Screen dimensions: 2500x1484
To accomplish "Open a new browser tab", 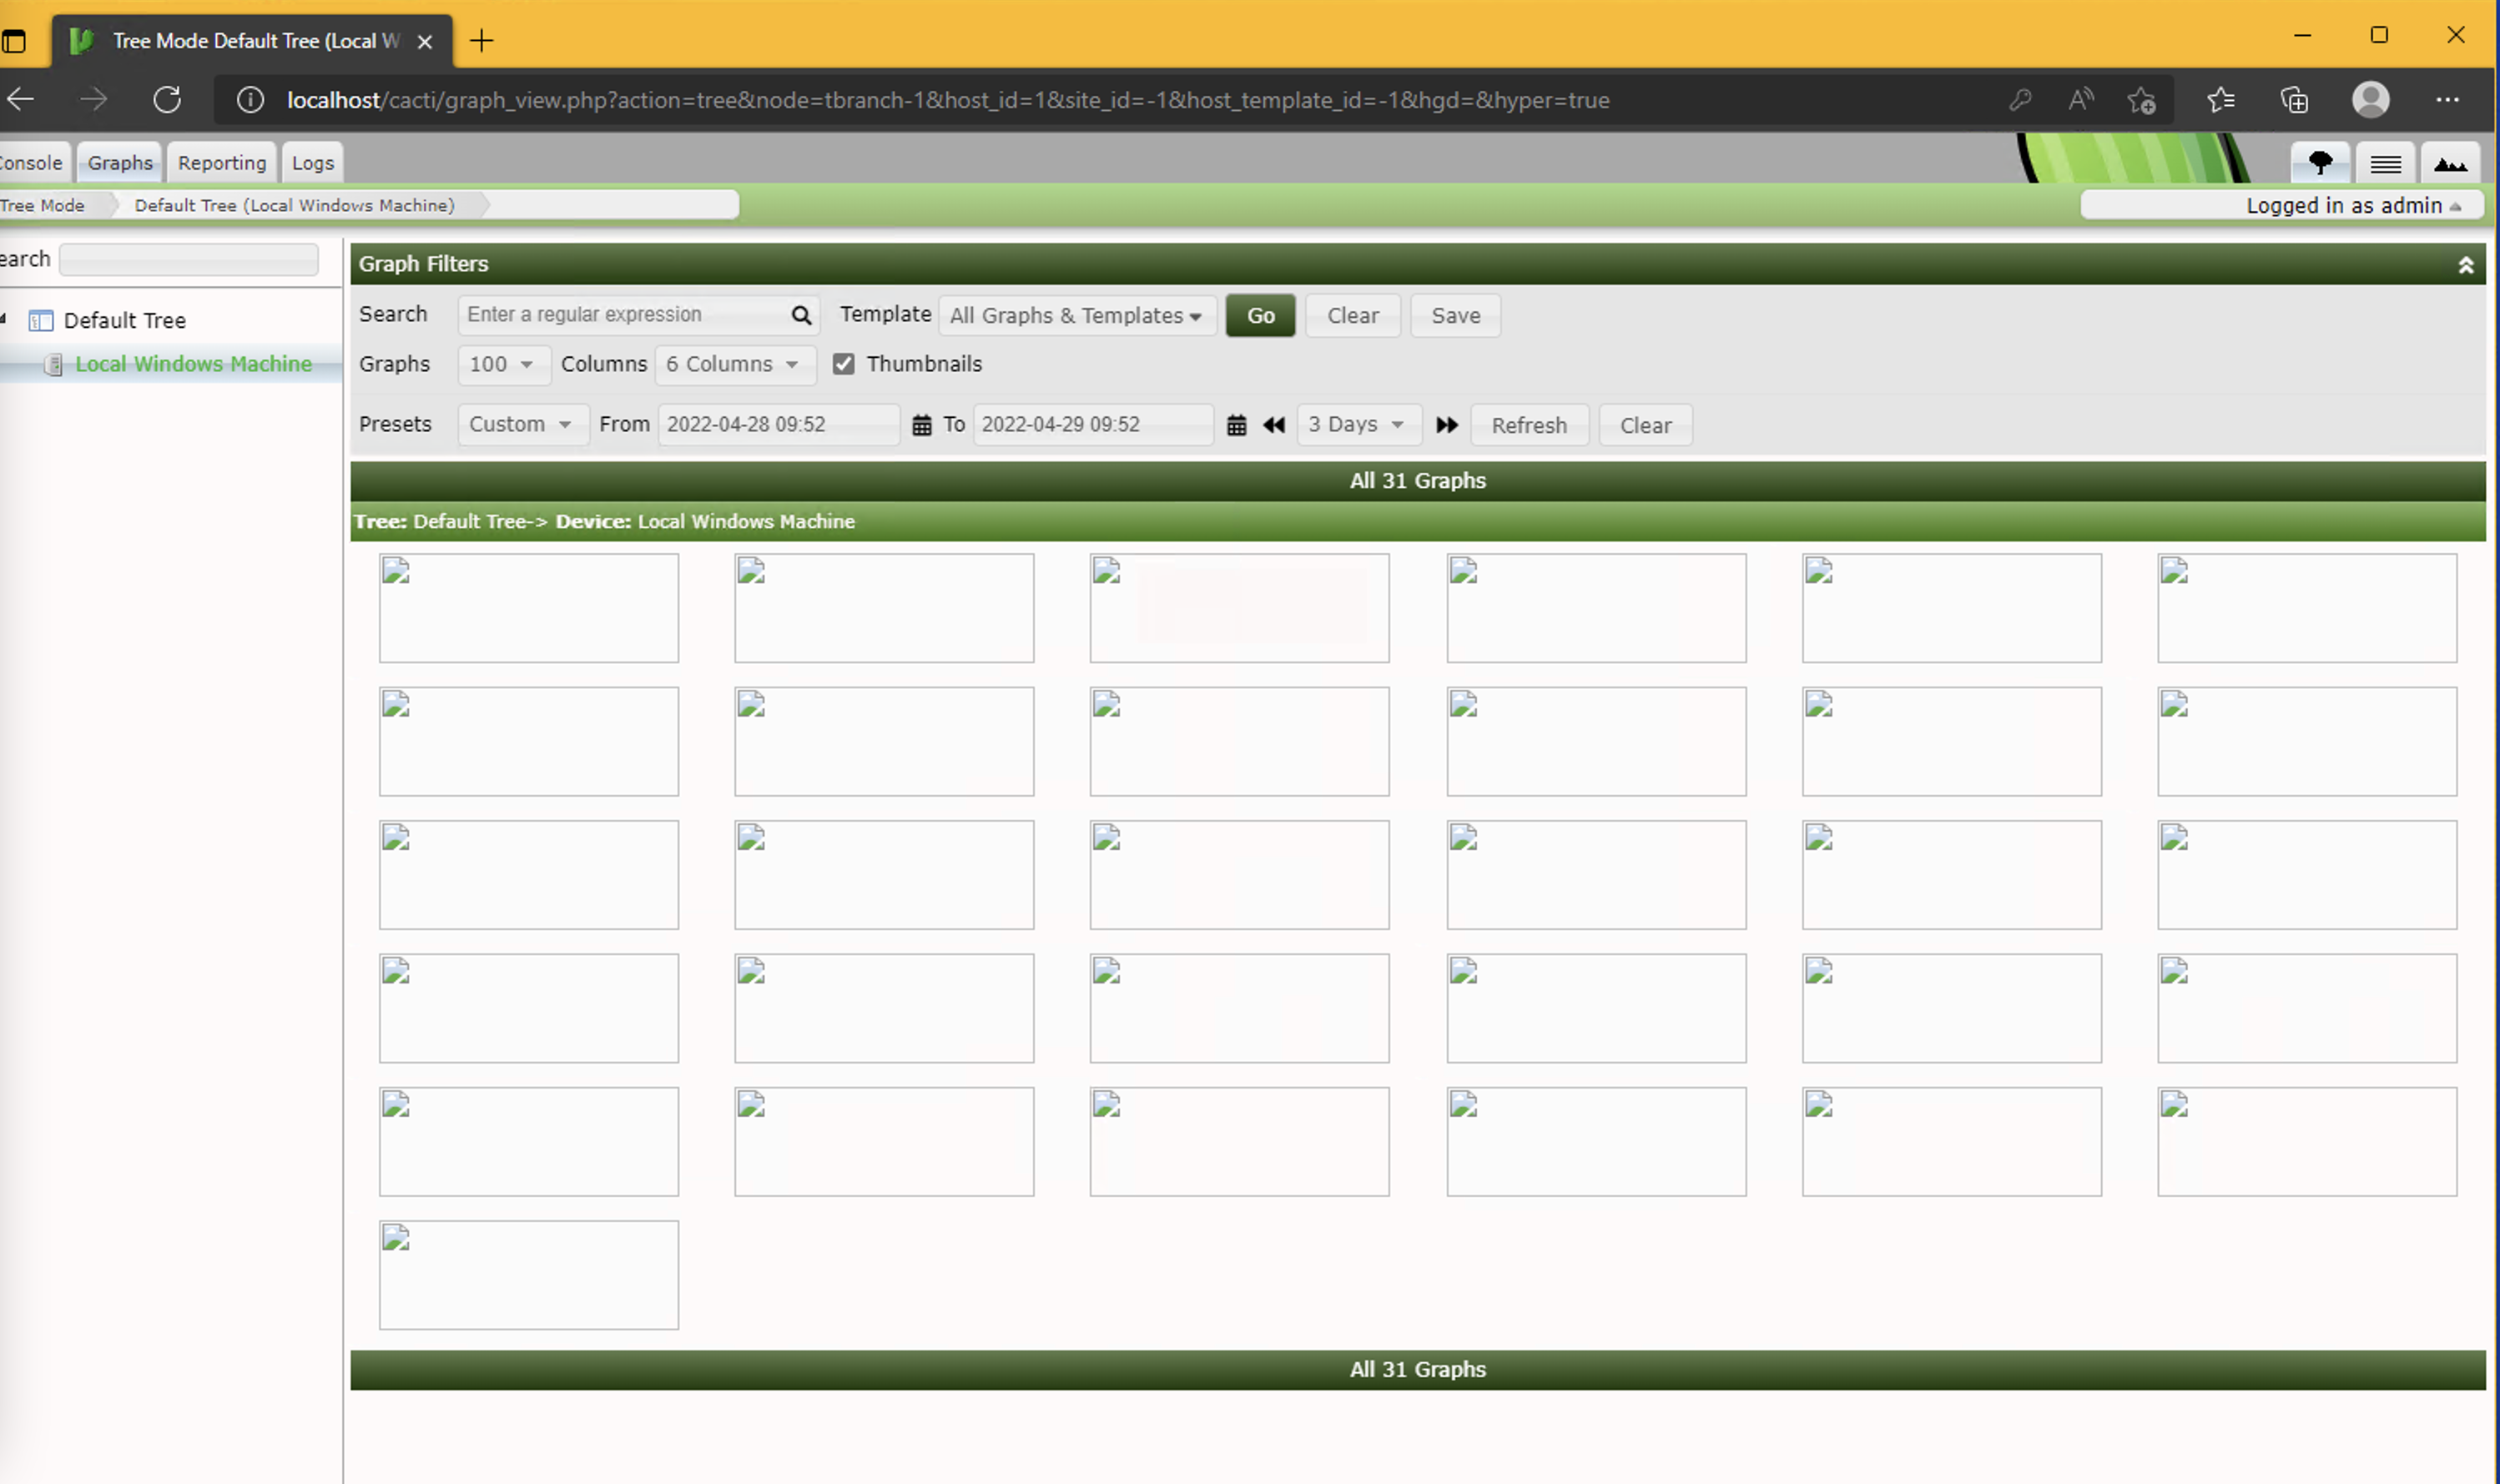I will pos(481,41).
